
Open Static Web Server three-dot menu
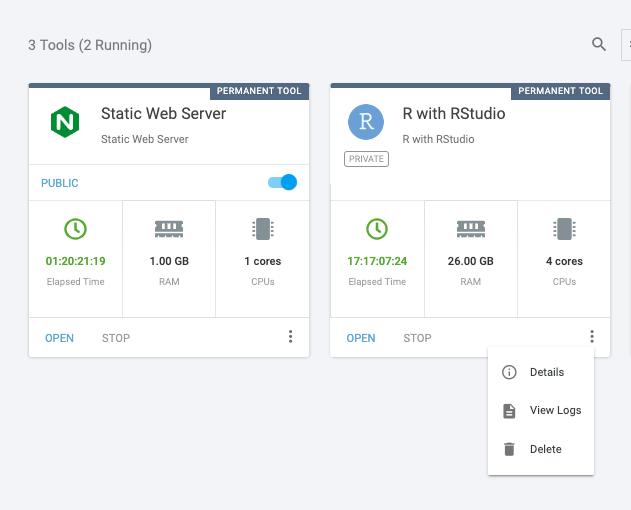click(x=291, y=337)
